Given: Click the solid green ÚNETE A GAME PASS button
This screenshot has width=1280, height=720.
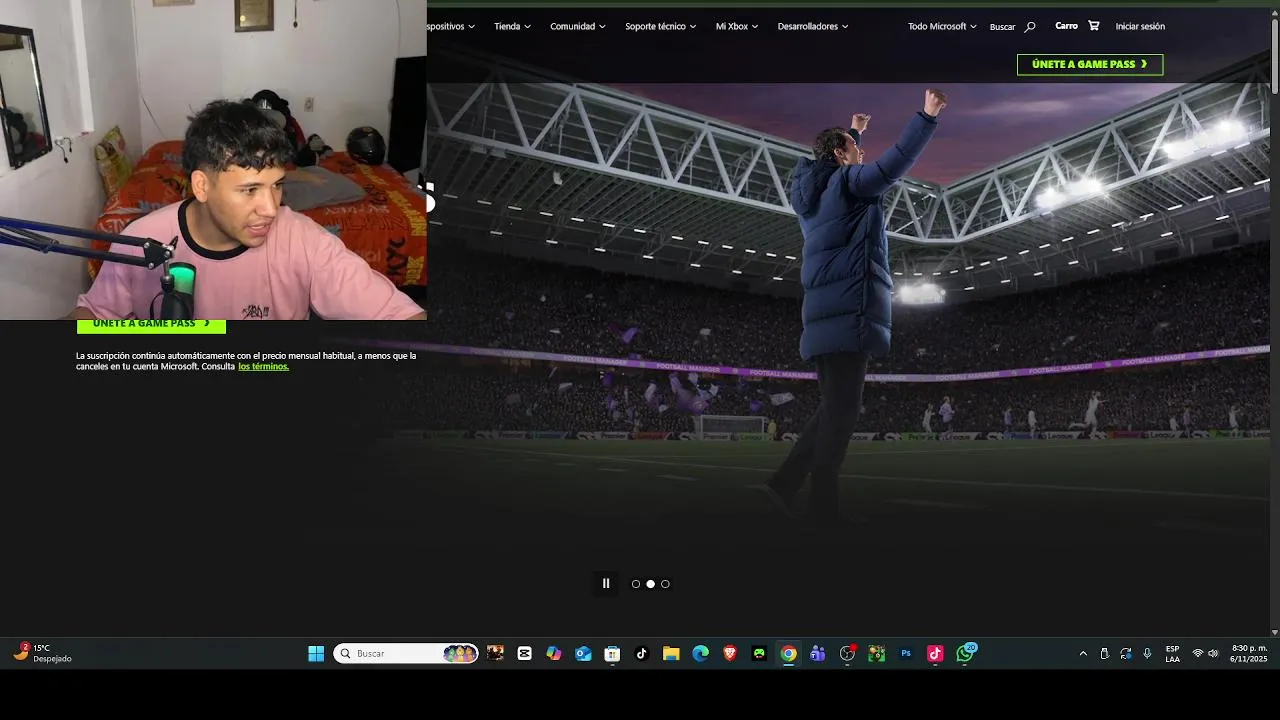Looking at the screenshot, I should coord(151,325).
